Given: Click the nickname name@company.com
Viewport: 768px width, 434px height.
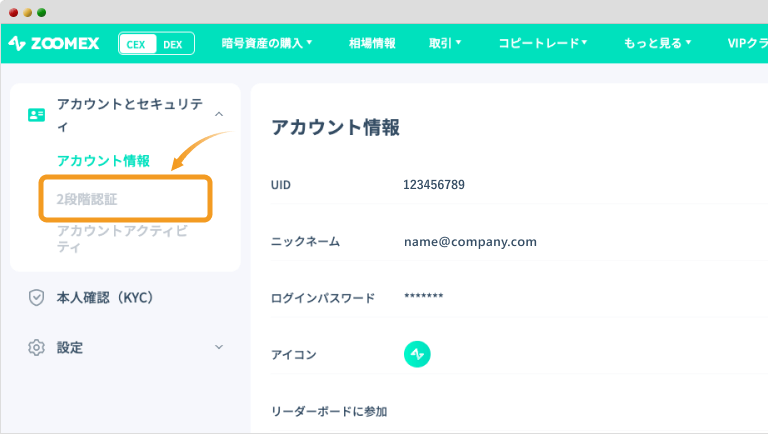Looking at the screenshot, I should coord(470,242).
